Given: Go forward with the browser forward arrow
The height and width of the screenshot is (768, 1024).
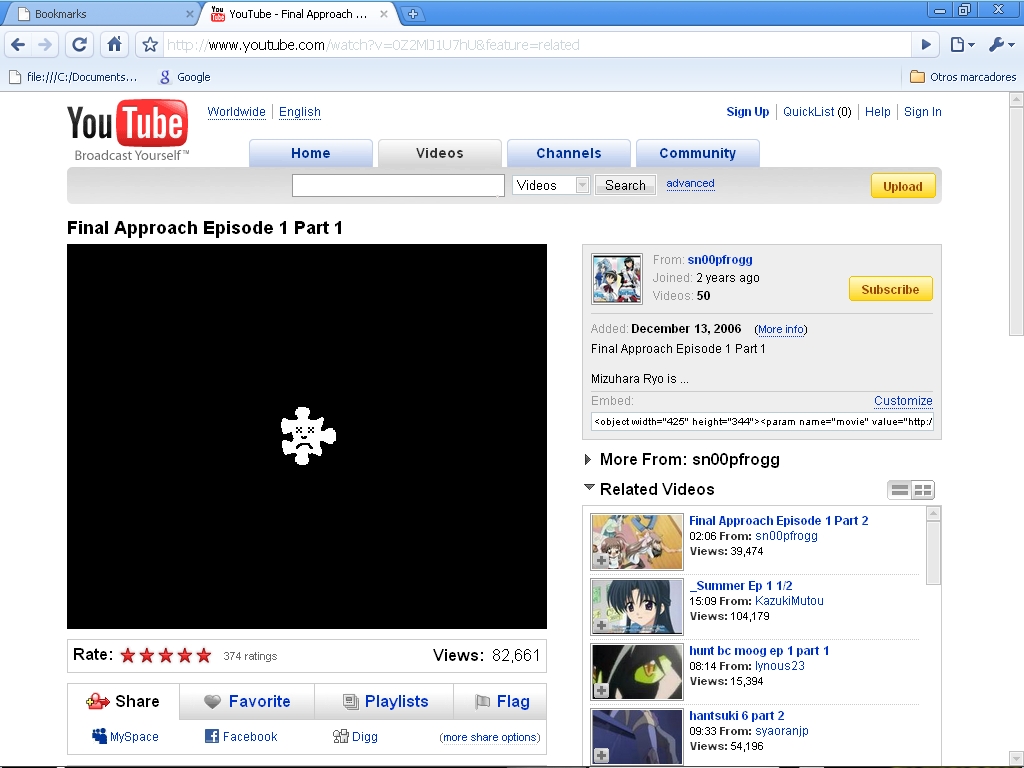Looking at the screenshot, I should [x=45, y=44].
